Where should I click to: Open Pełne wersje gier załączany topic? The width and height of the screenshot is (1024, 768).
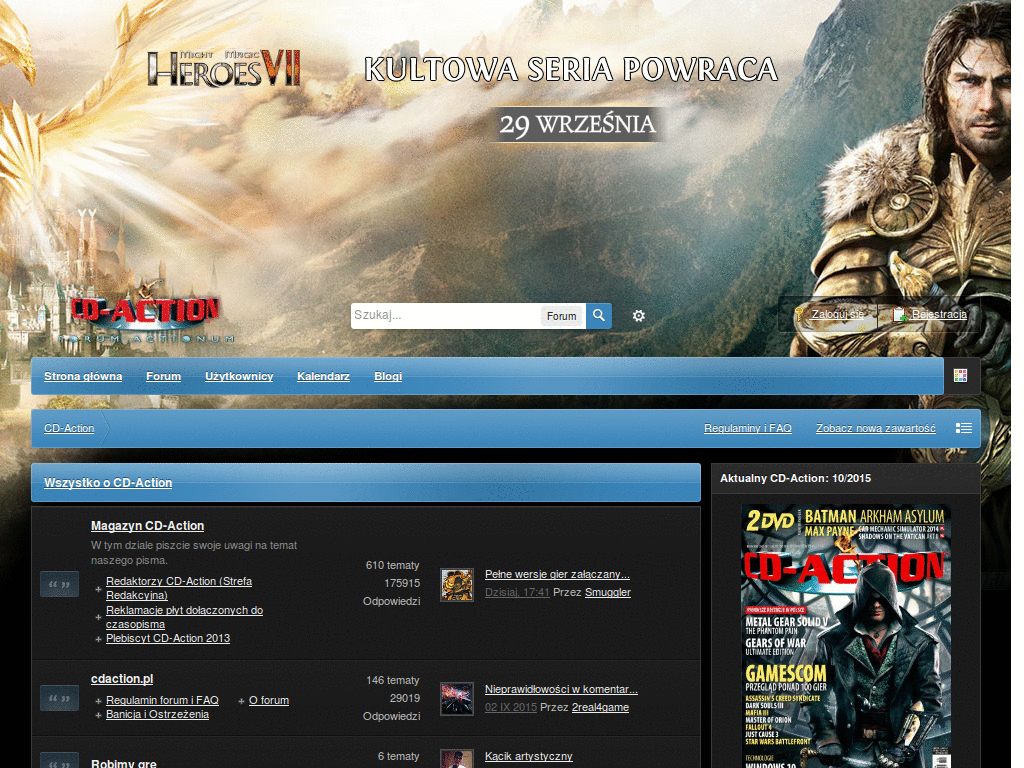tap(557, 574)
